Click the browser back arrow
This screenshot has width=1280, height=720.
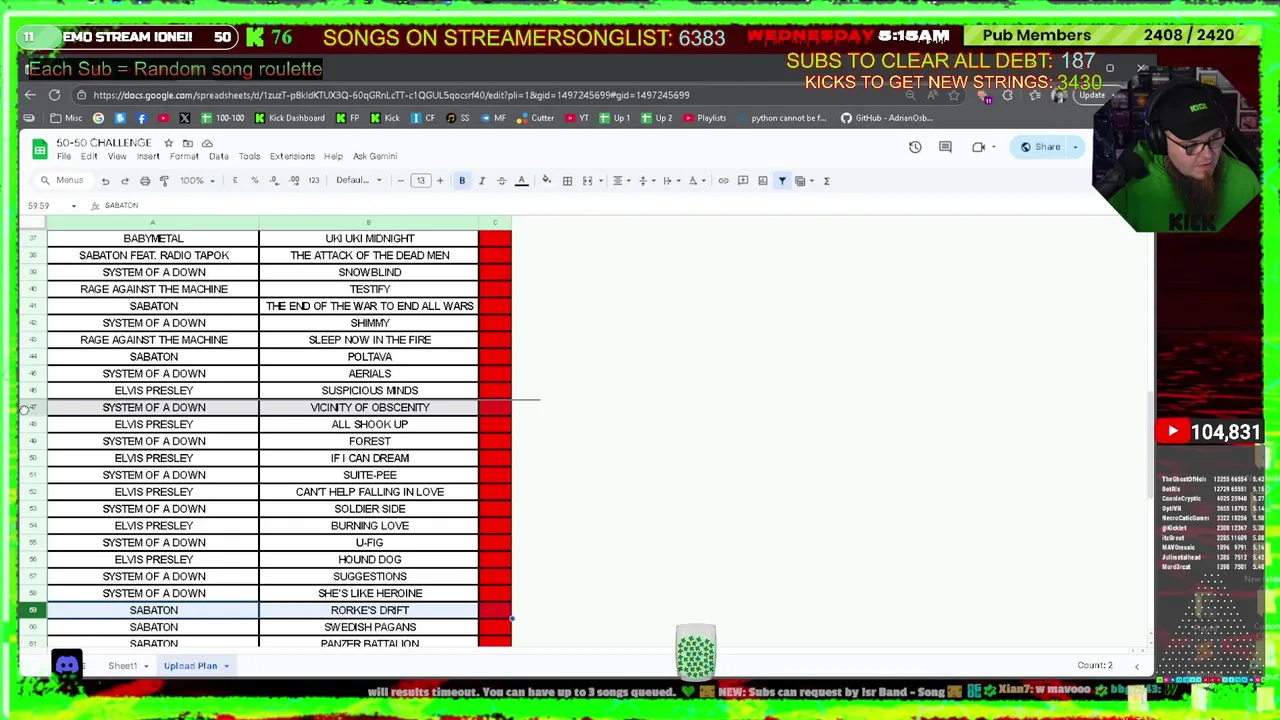(30, 95)
